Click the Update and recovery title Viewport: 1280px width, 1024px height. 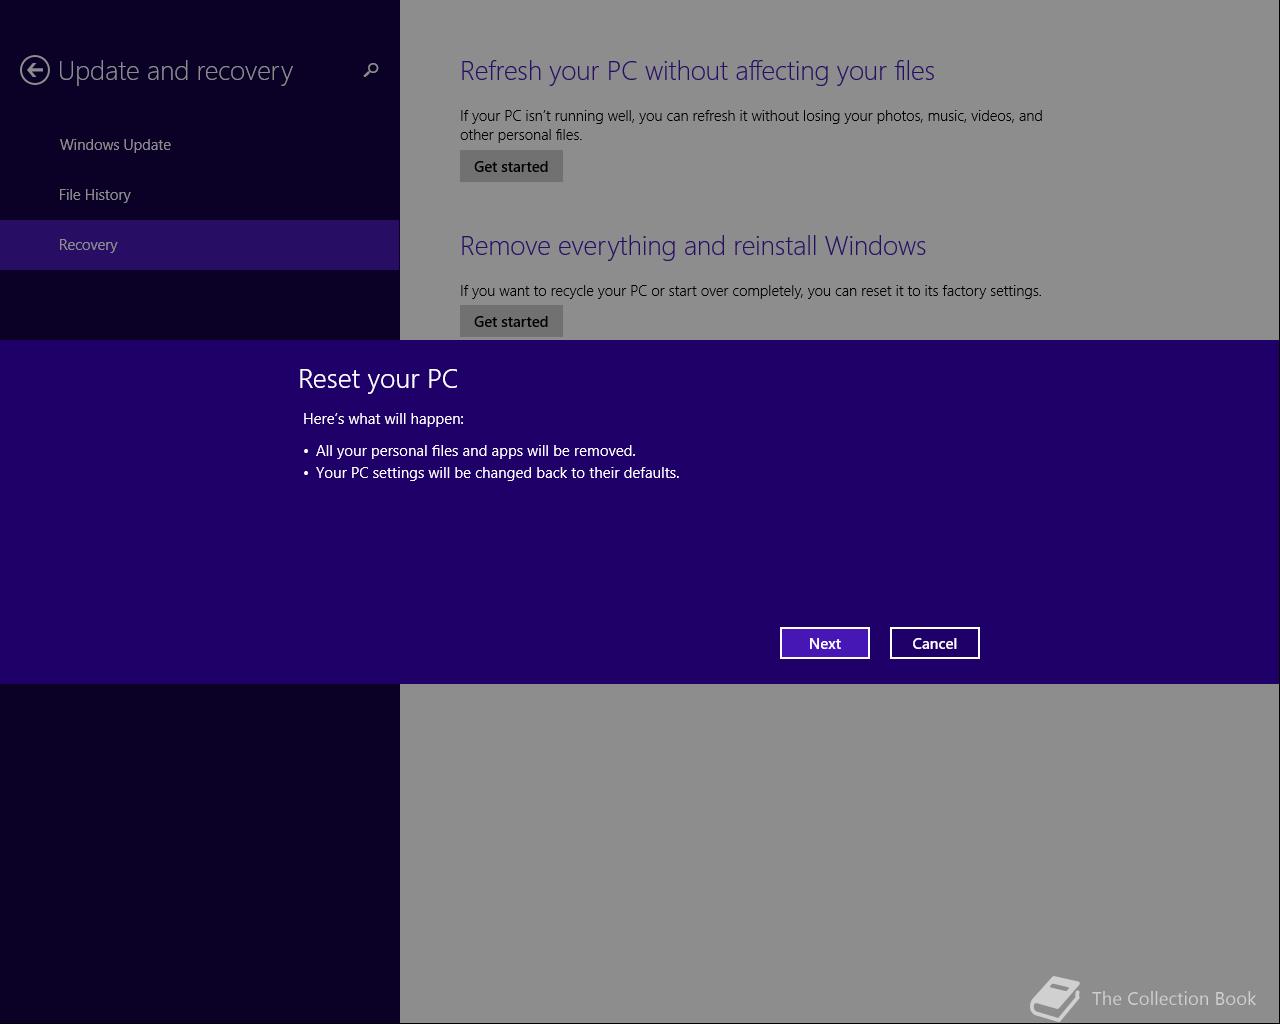175,71
